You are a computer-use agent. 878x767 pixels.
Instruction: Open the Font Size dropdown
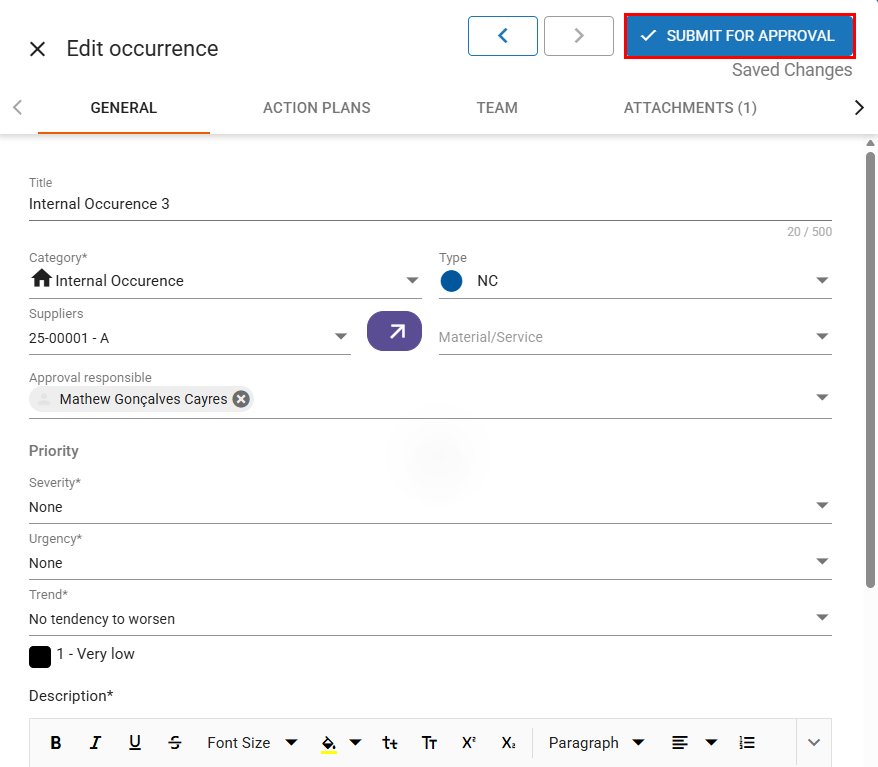tap(251, 743)
